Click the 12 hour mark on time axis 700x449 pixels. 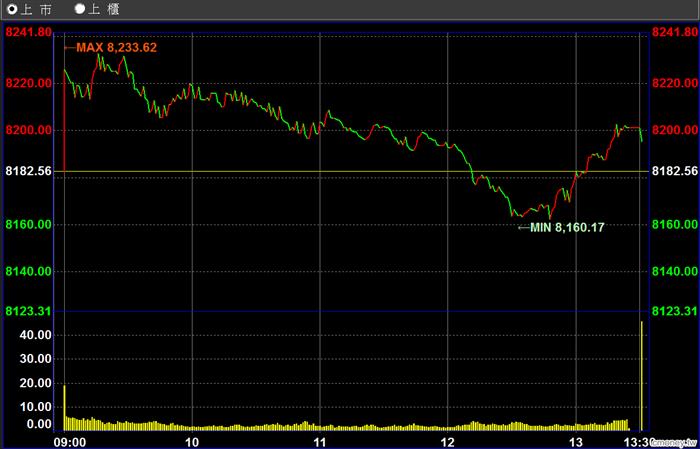pyautogui.click(x=447, y=441)
